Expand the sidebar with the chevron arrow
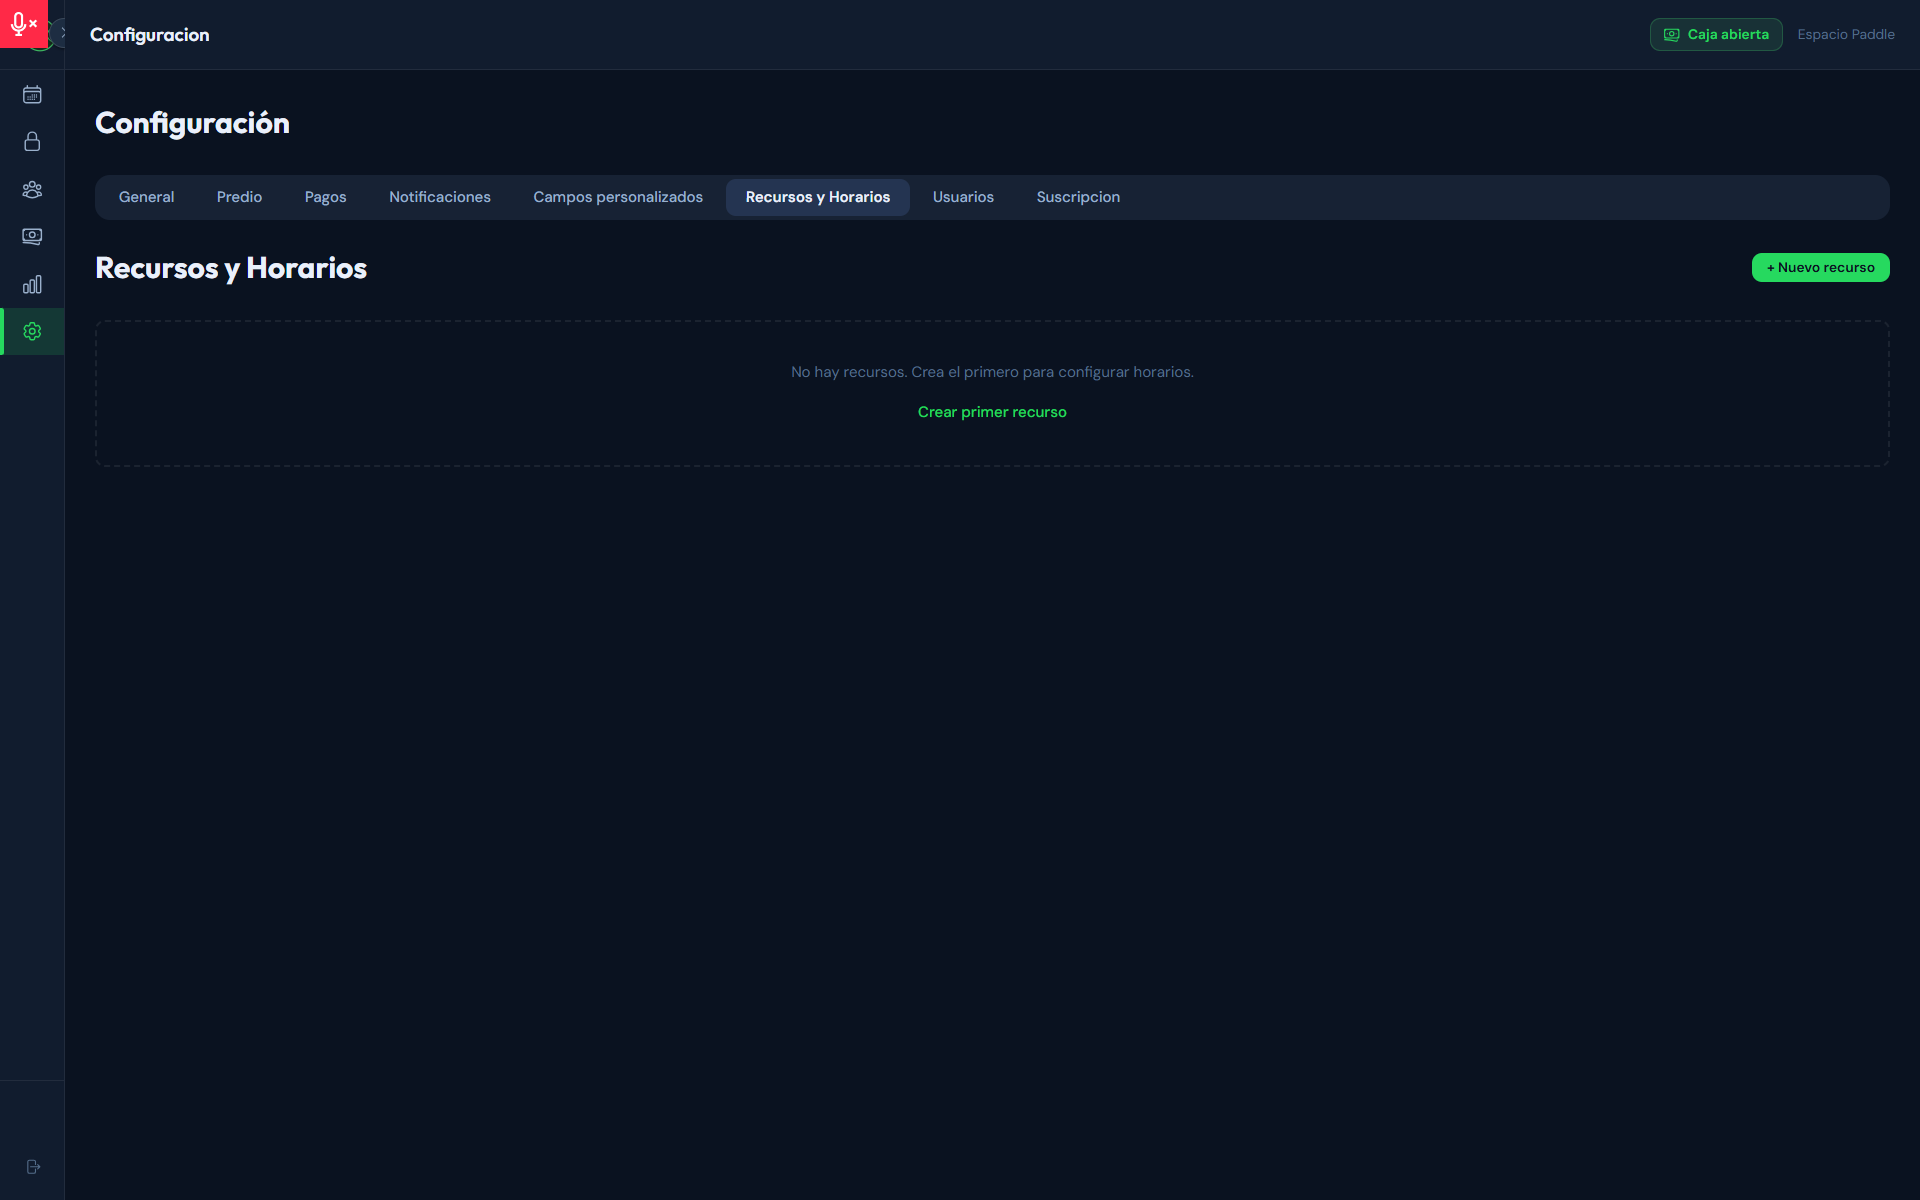1920x1200 pixels. (63, 32)
